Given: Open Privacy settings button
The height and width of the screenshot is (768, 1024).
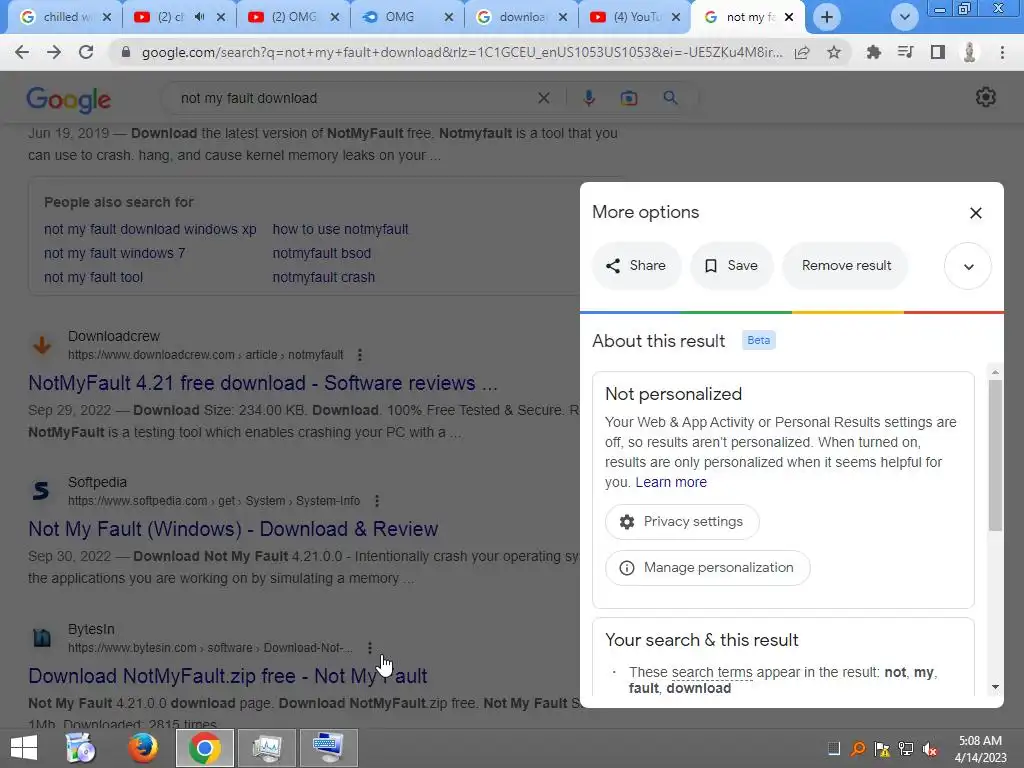Looking at the screenshot, I should (682, 522).
